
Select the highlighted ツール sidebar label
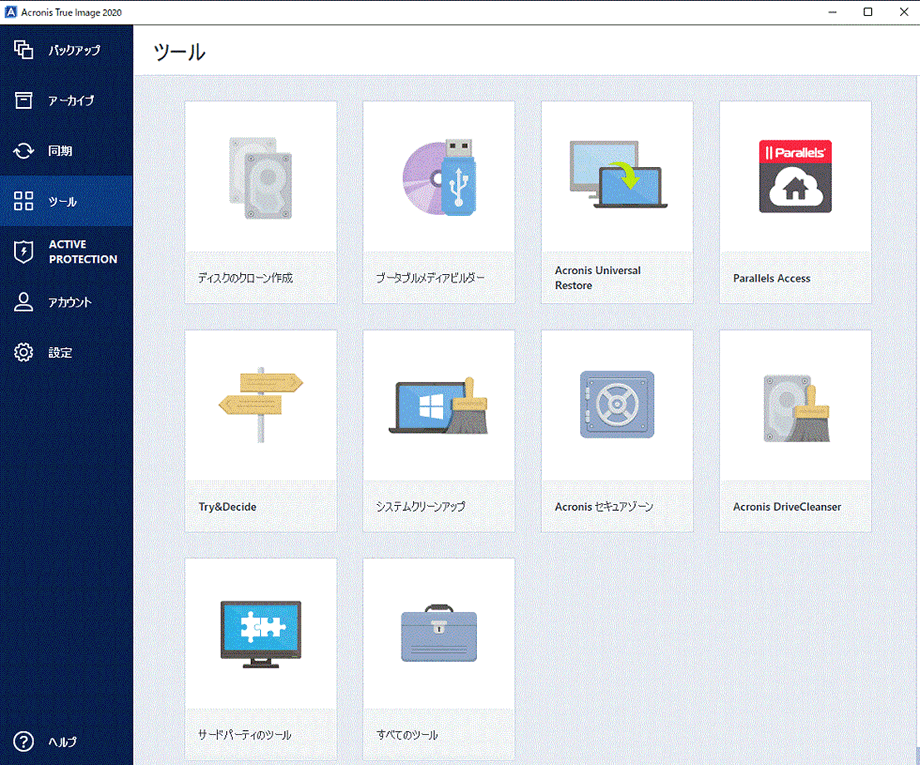coord(63,202)
